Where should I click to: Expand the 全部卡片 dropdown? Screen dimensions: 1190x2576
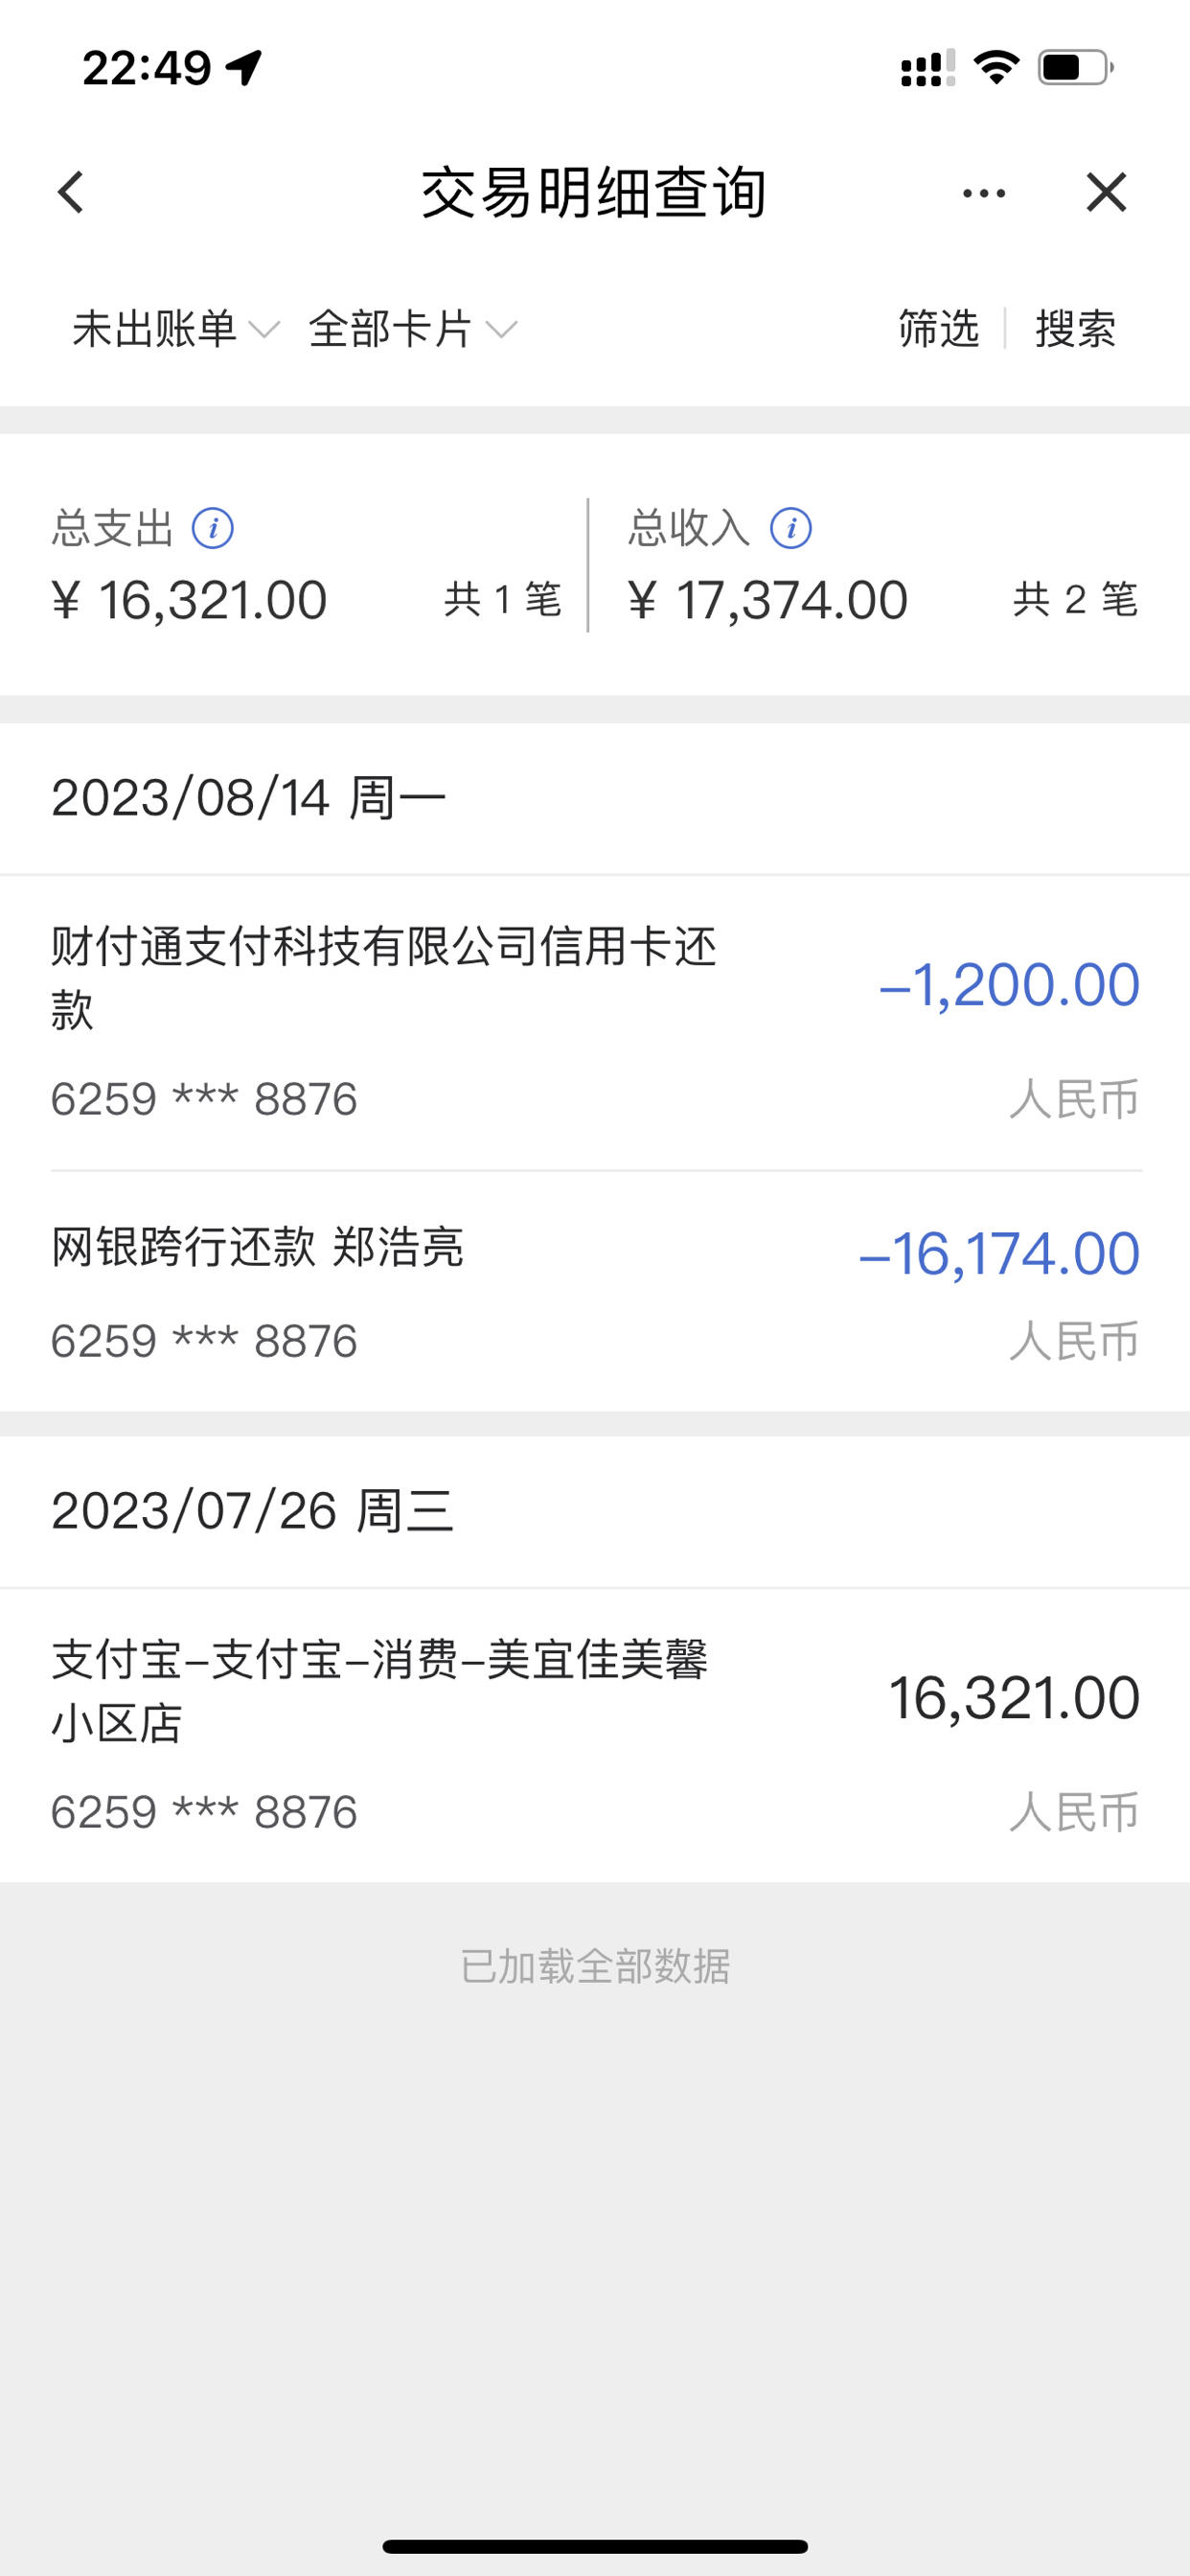pyautogui.click(x=412, y=329)
